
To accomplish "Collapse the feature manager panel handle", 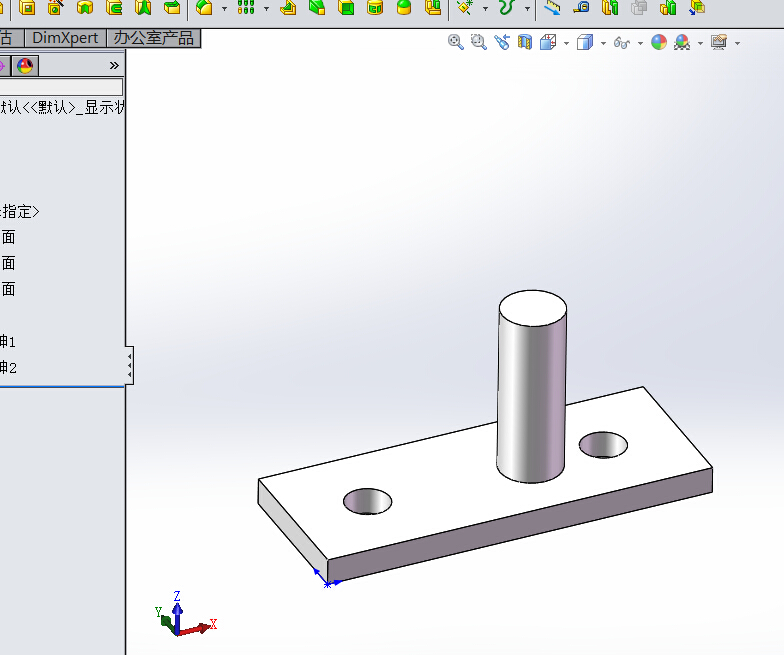I will point(130,365).
